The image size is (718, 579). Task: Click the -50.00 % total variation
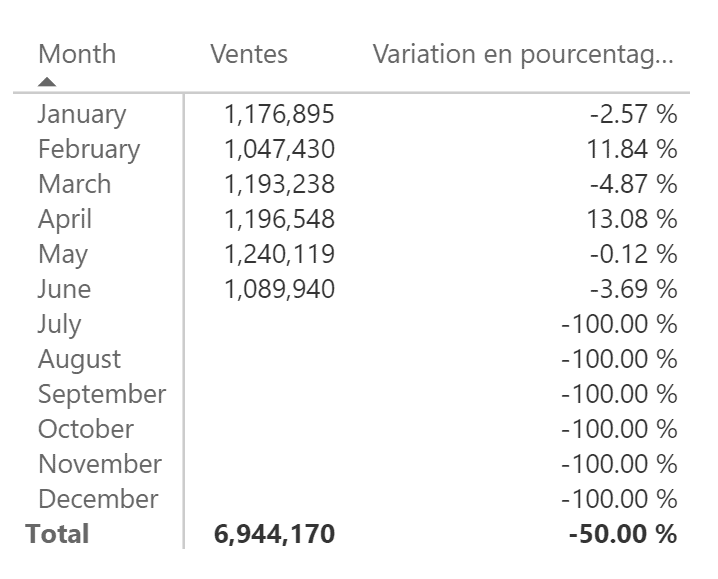click(x=623, y=534)
